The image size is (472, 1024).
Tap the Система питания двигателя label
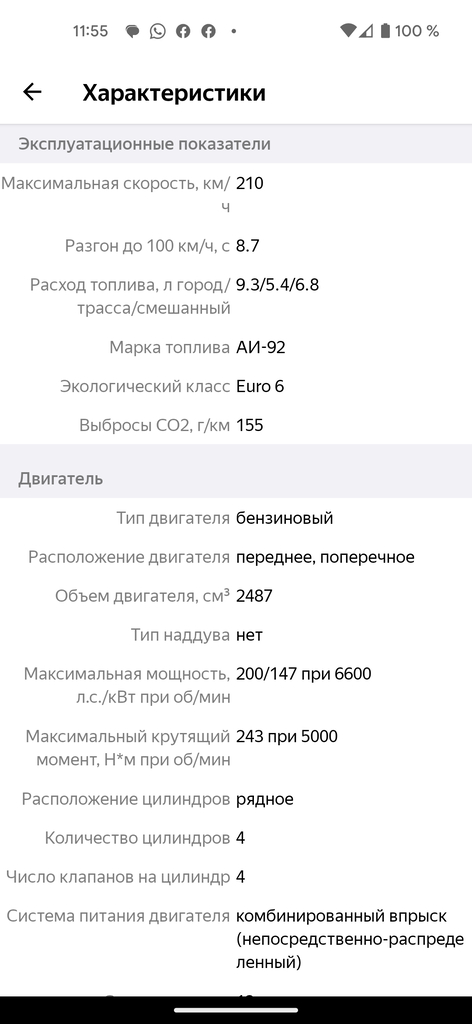118,916
